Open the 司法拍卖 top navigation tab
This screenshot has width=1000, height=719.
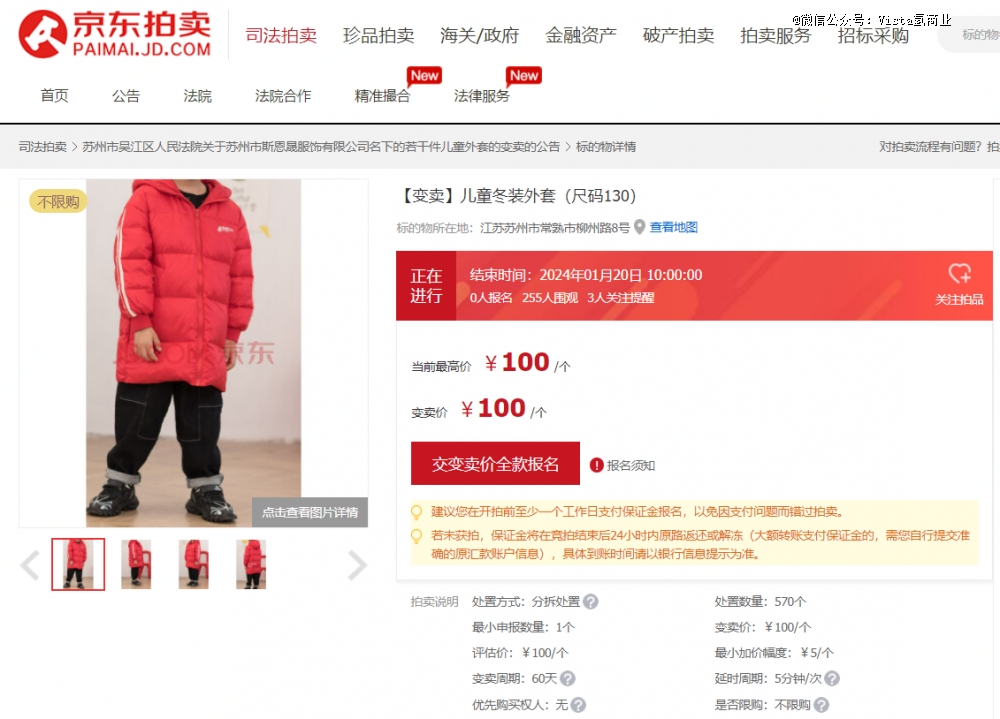[281, 35]
